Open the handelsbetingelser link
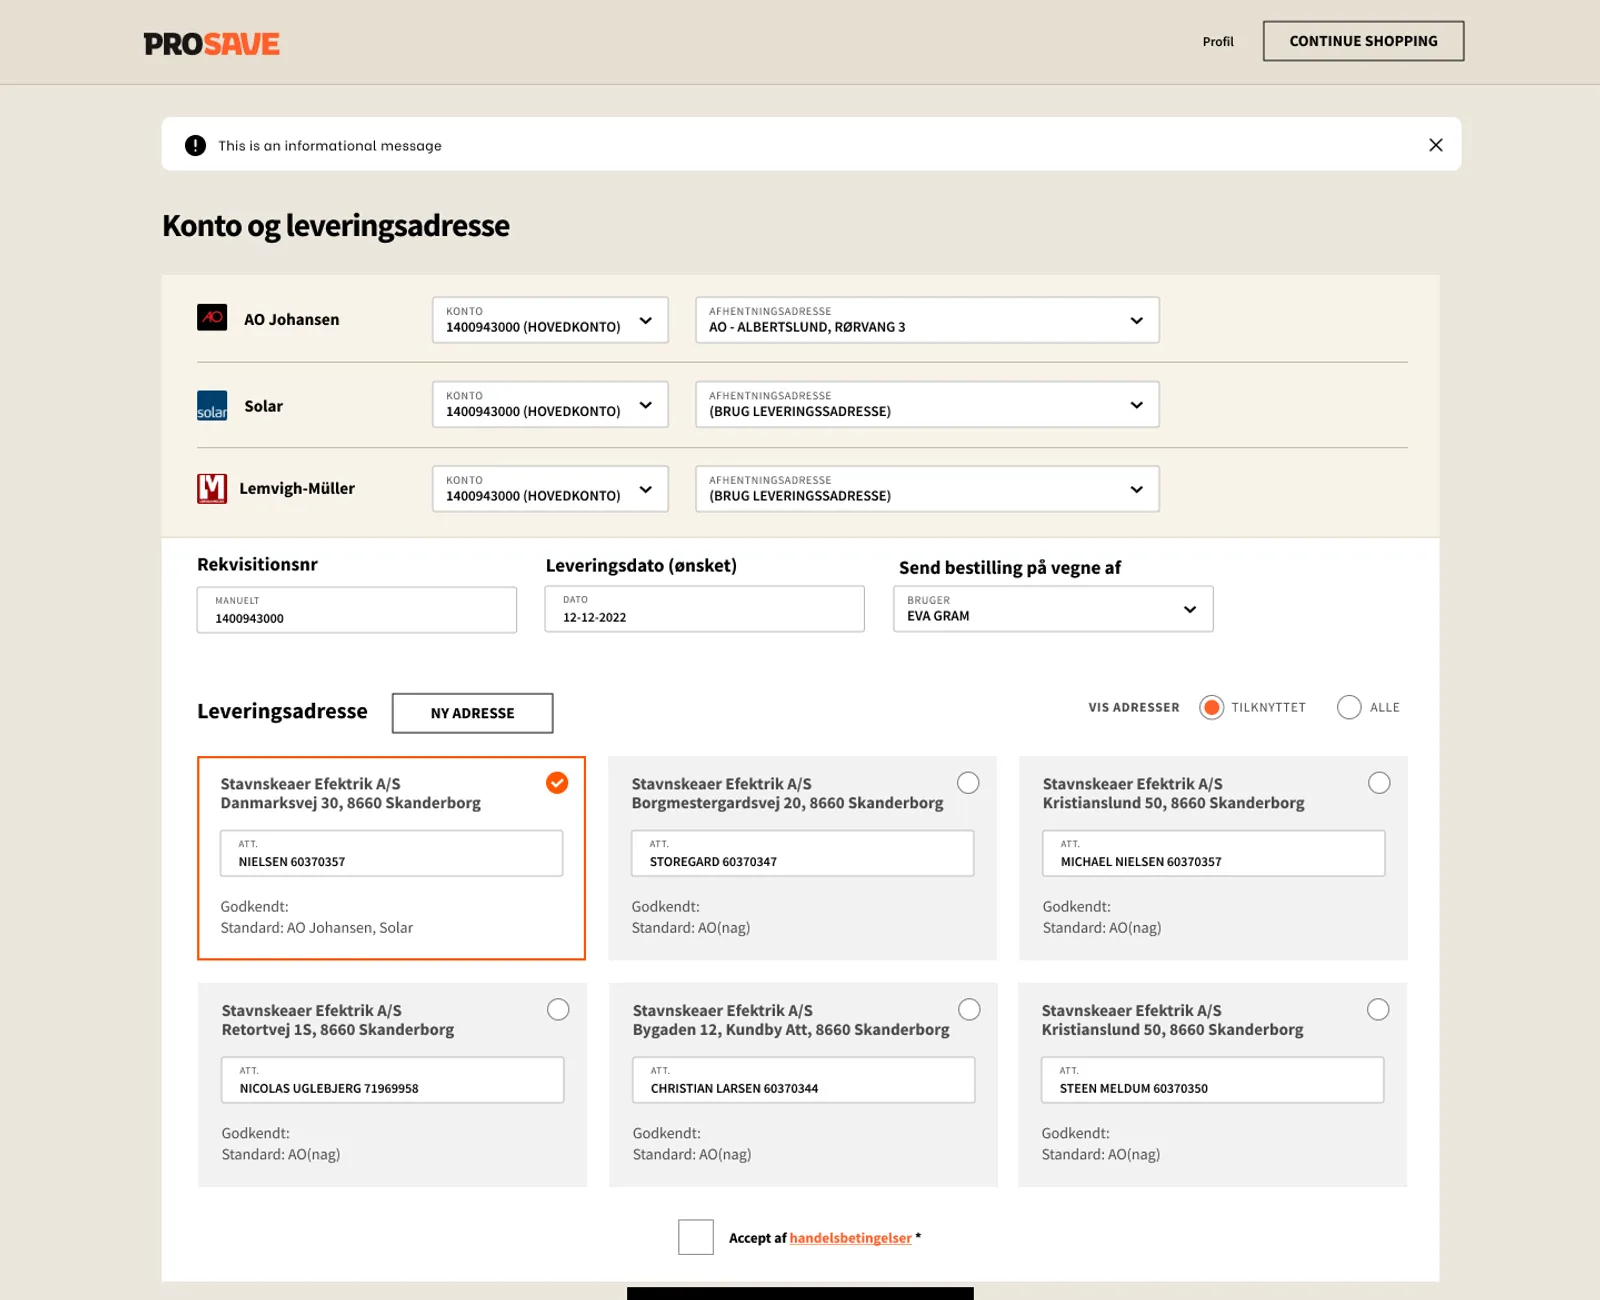Screen dimensions: 1600x1300 pyautogui.click(x=851, y=1238)
